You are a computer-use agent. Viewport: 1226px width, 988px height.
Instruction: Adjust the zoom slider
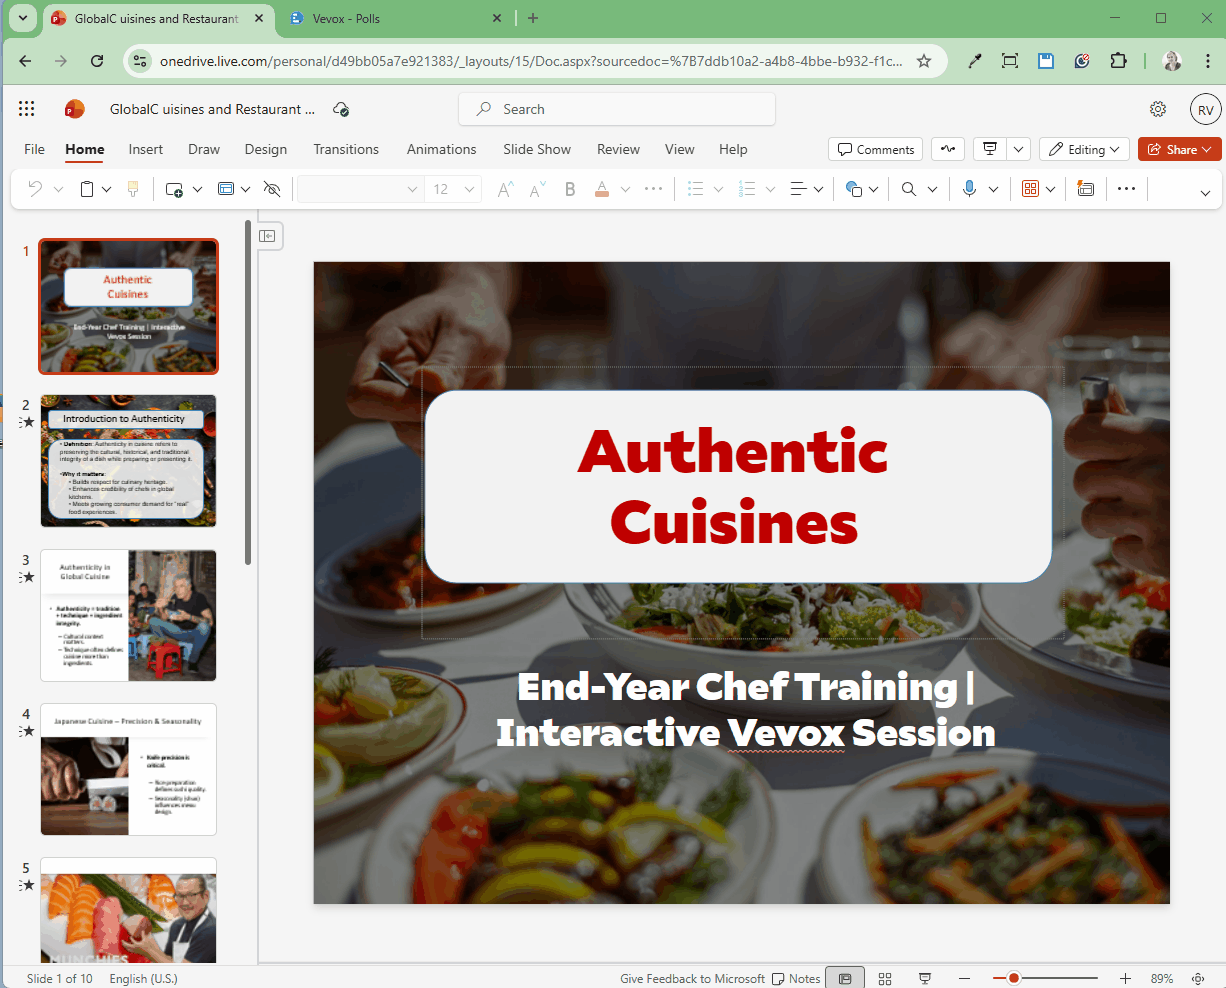click(1014, 978)
